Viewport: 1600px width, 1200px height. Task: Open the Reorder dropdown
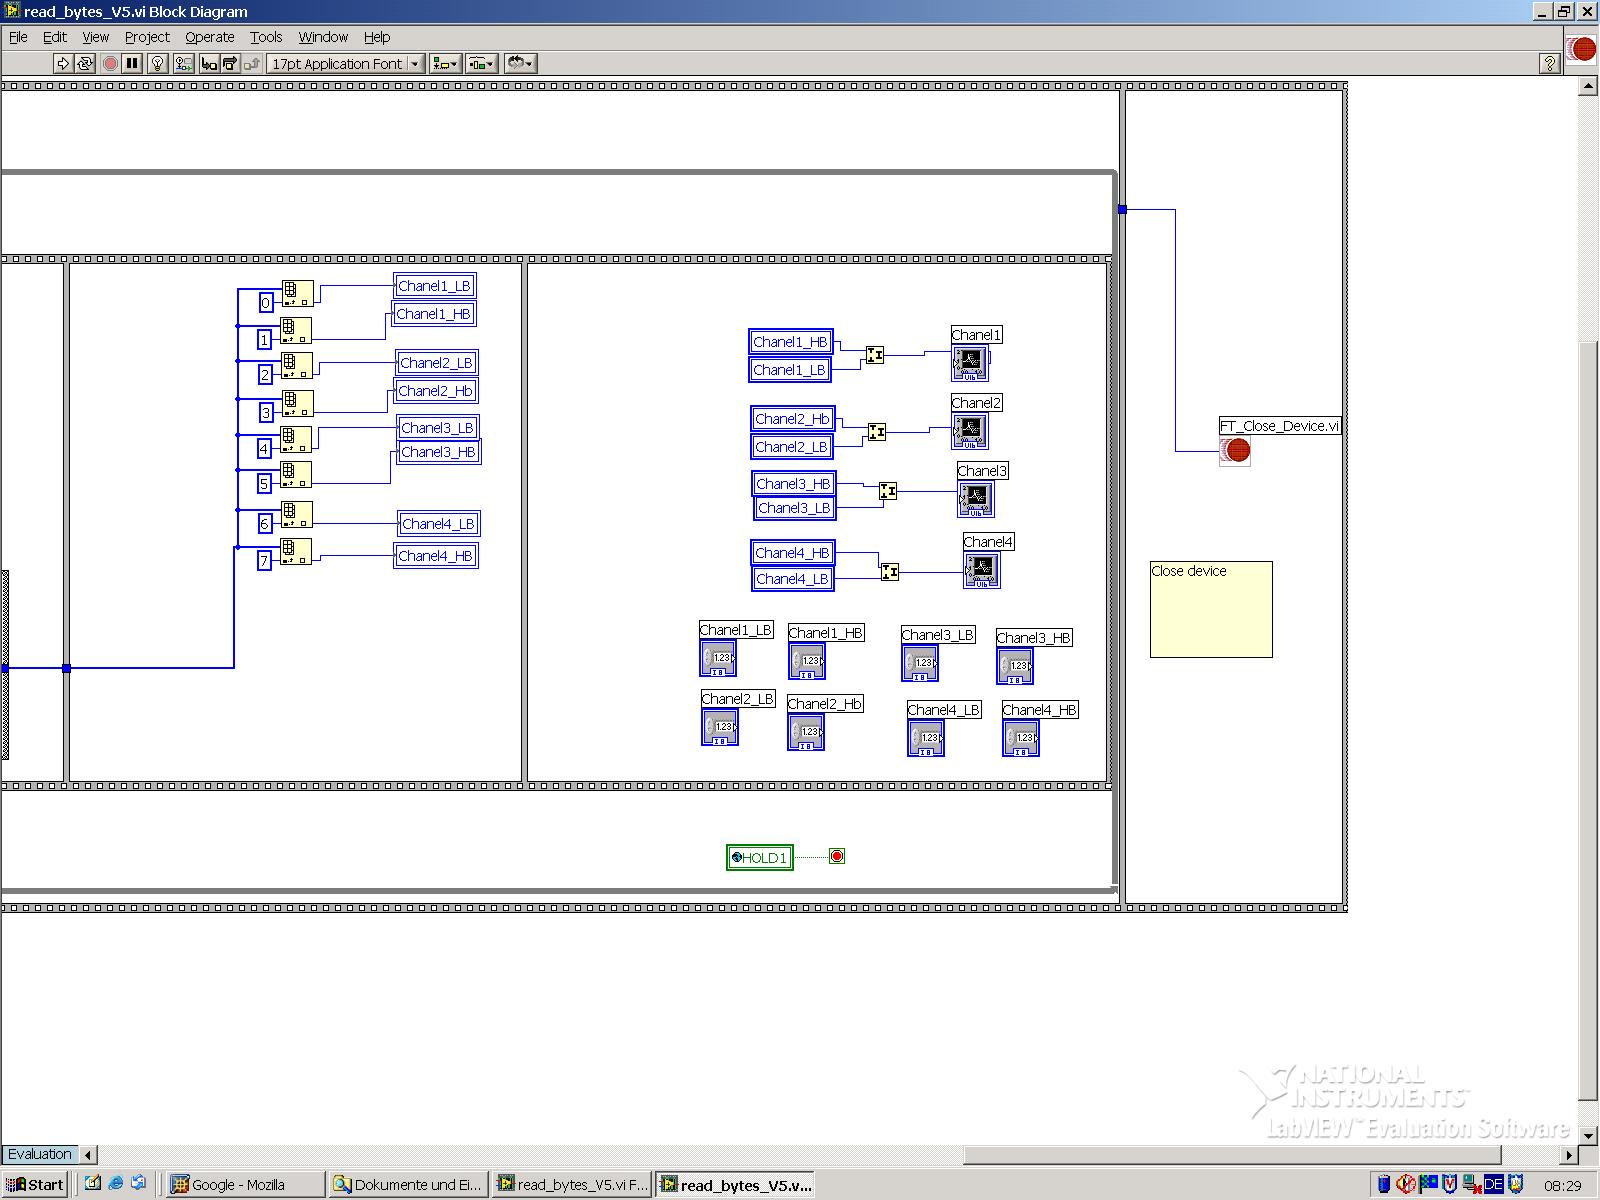tap(520, 63)
